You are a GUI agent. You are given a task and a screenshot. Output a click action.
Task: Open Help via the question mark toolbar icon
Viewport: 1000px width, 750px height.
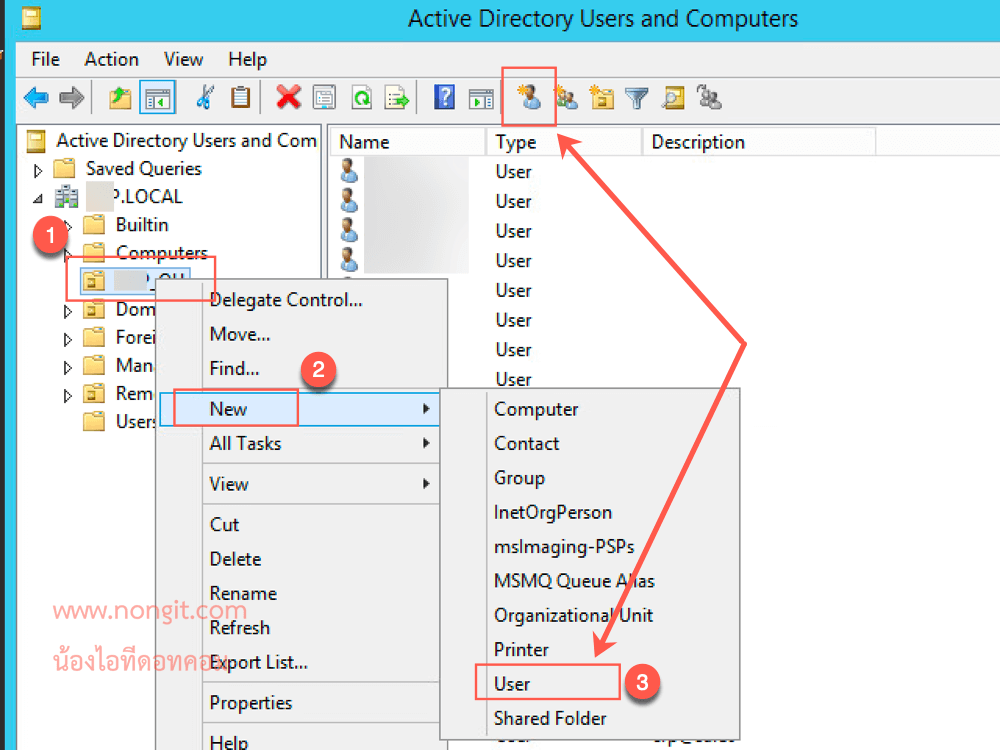click(443, 97)
